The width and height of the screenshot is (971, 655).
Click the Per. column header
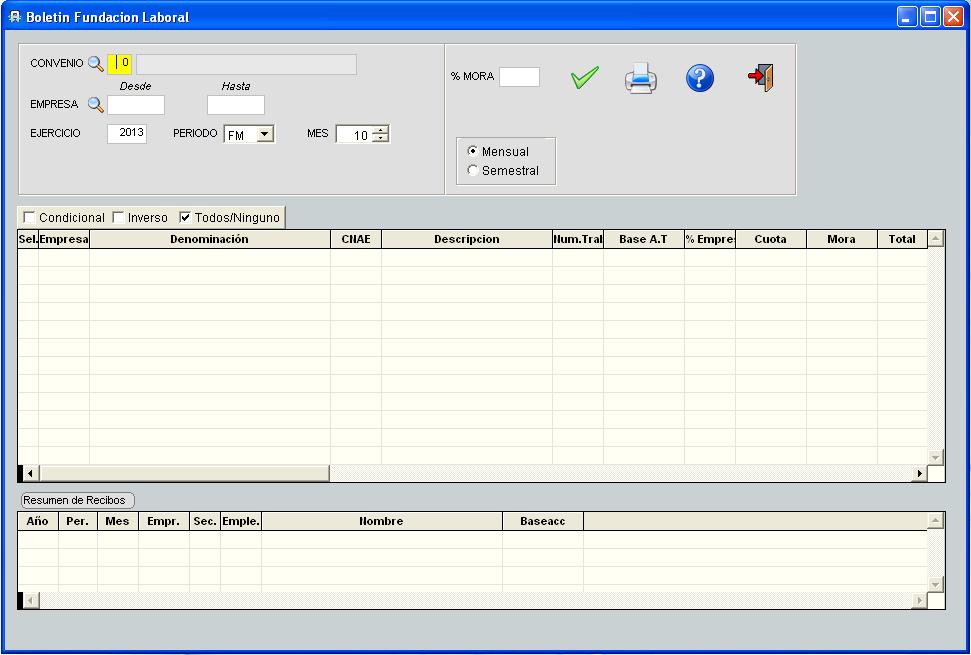77,521
